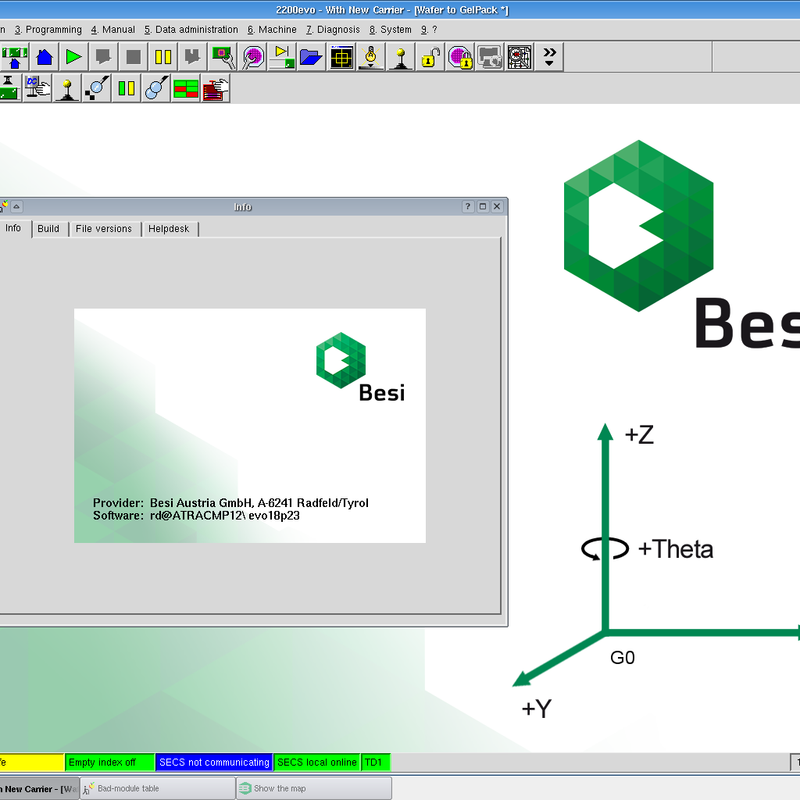
Task: Click green-yellow pause bars icon
Action: (126, 88)
